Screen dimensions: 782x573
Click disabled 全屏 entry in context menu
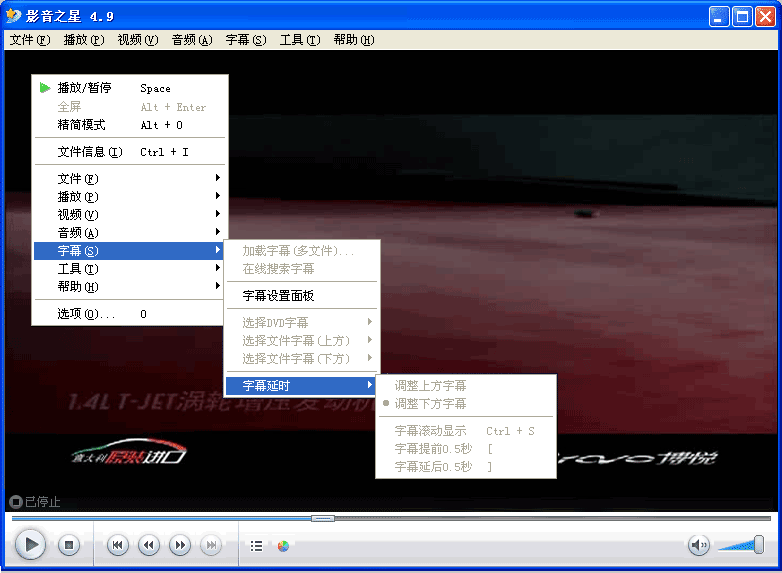pos(130,107)
